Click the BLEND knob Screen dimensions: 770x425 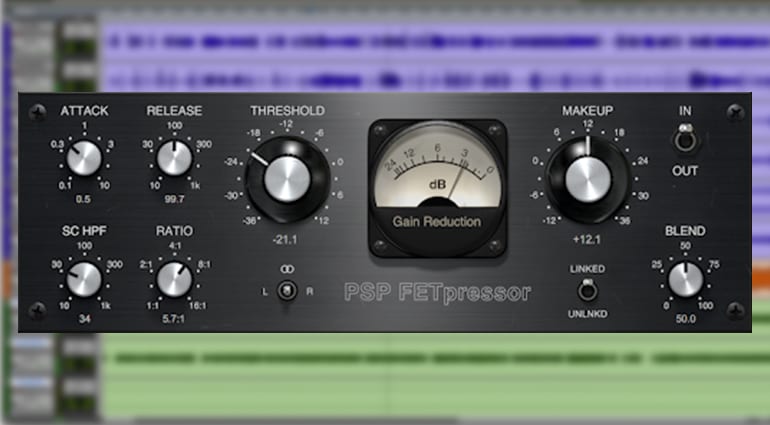point(686,279)
